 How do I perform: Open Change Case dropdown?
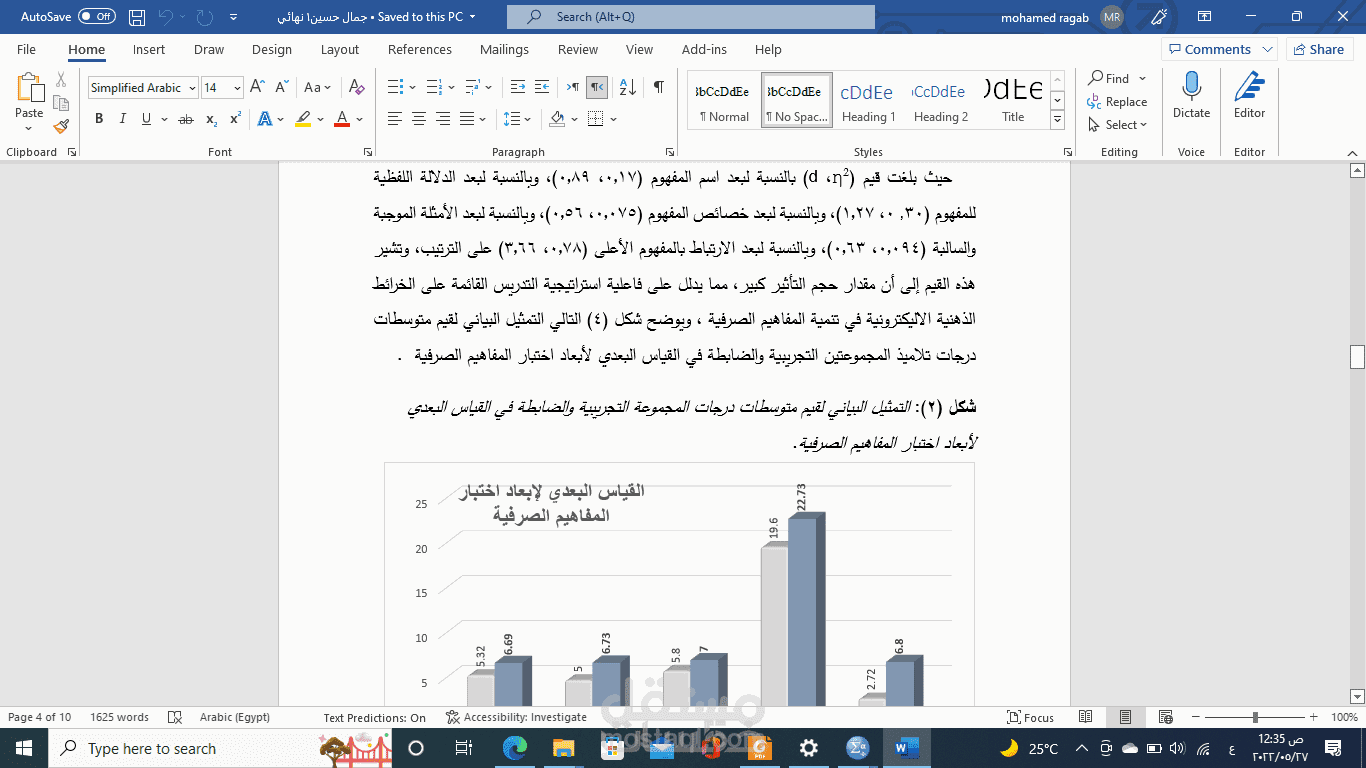pos(318,87)
